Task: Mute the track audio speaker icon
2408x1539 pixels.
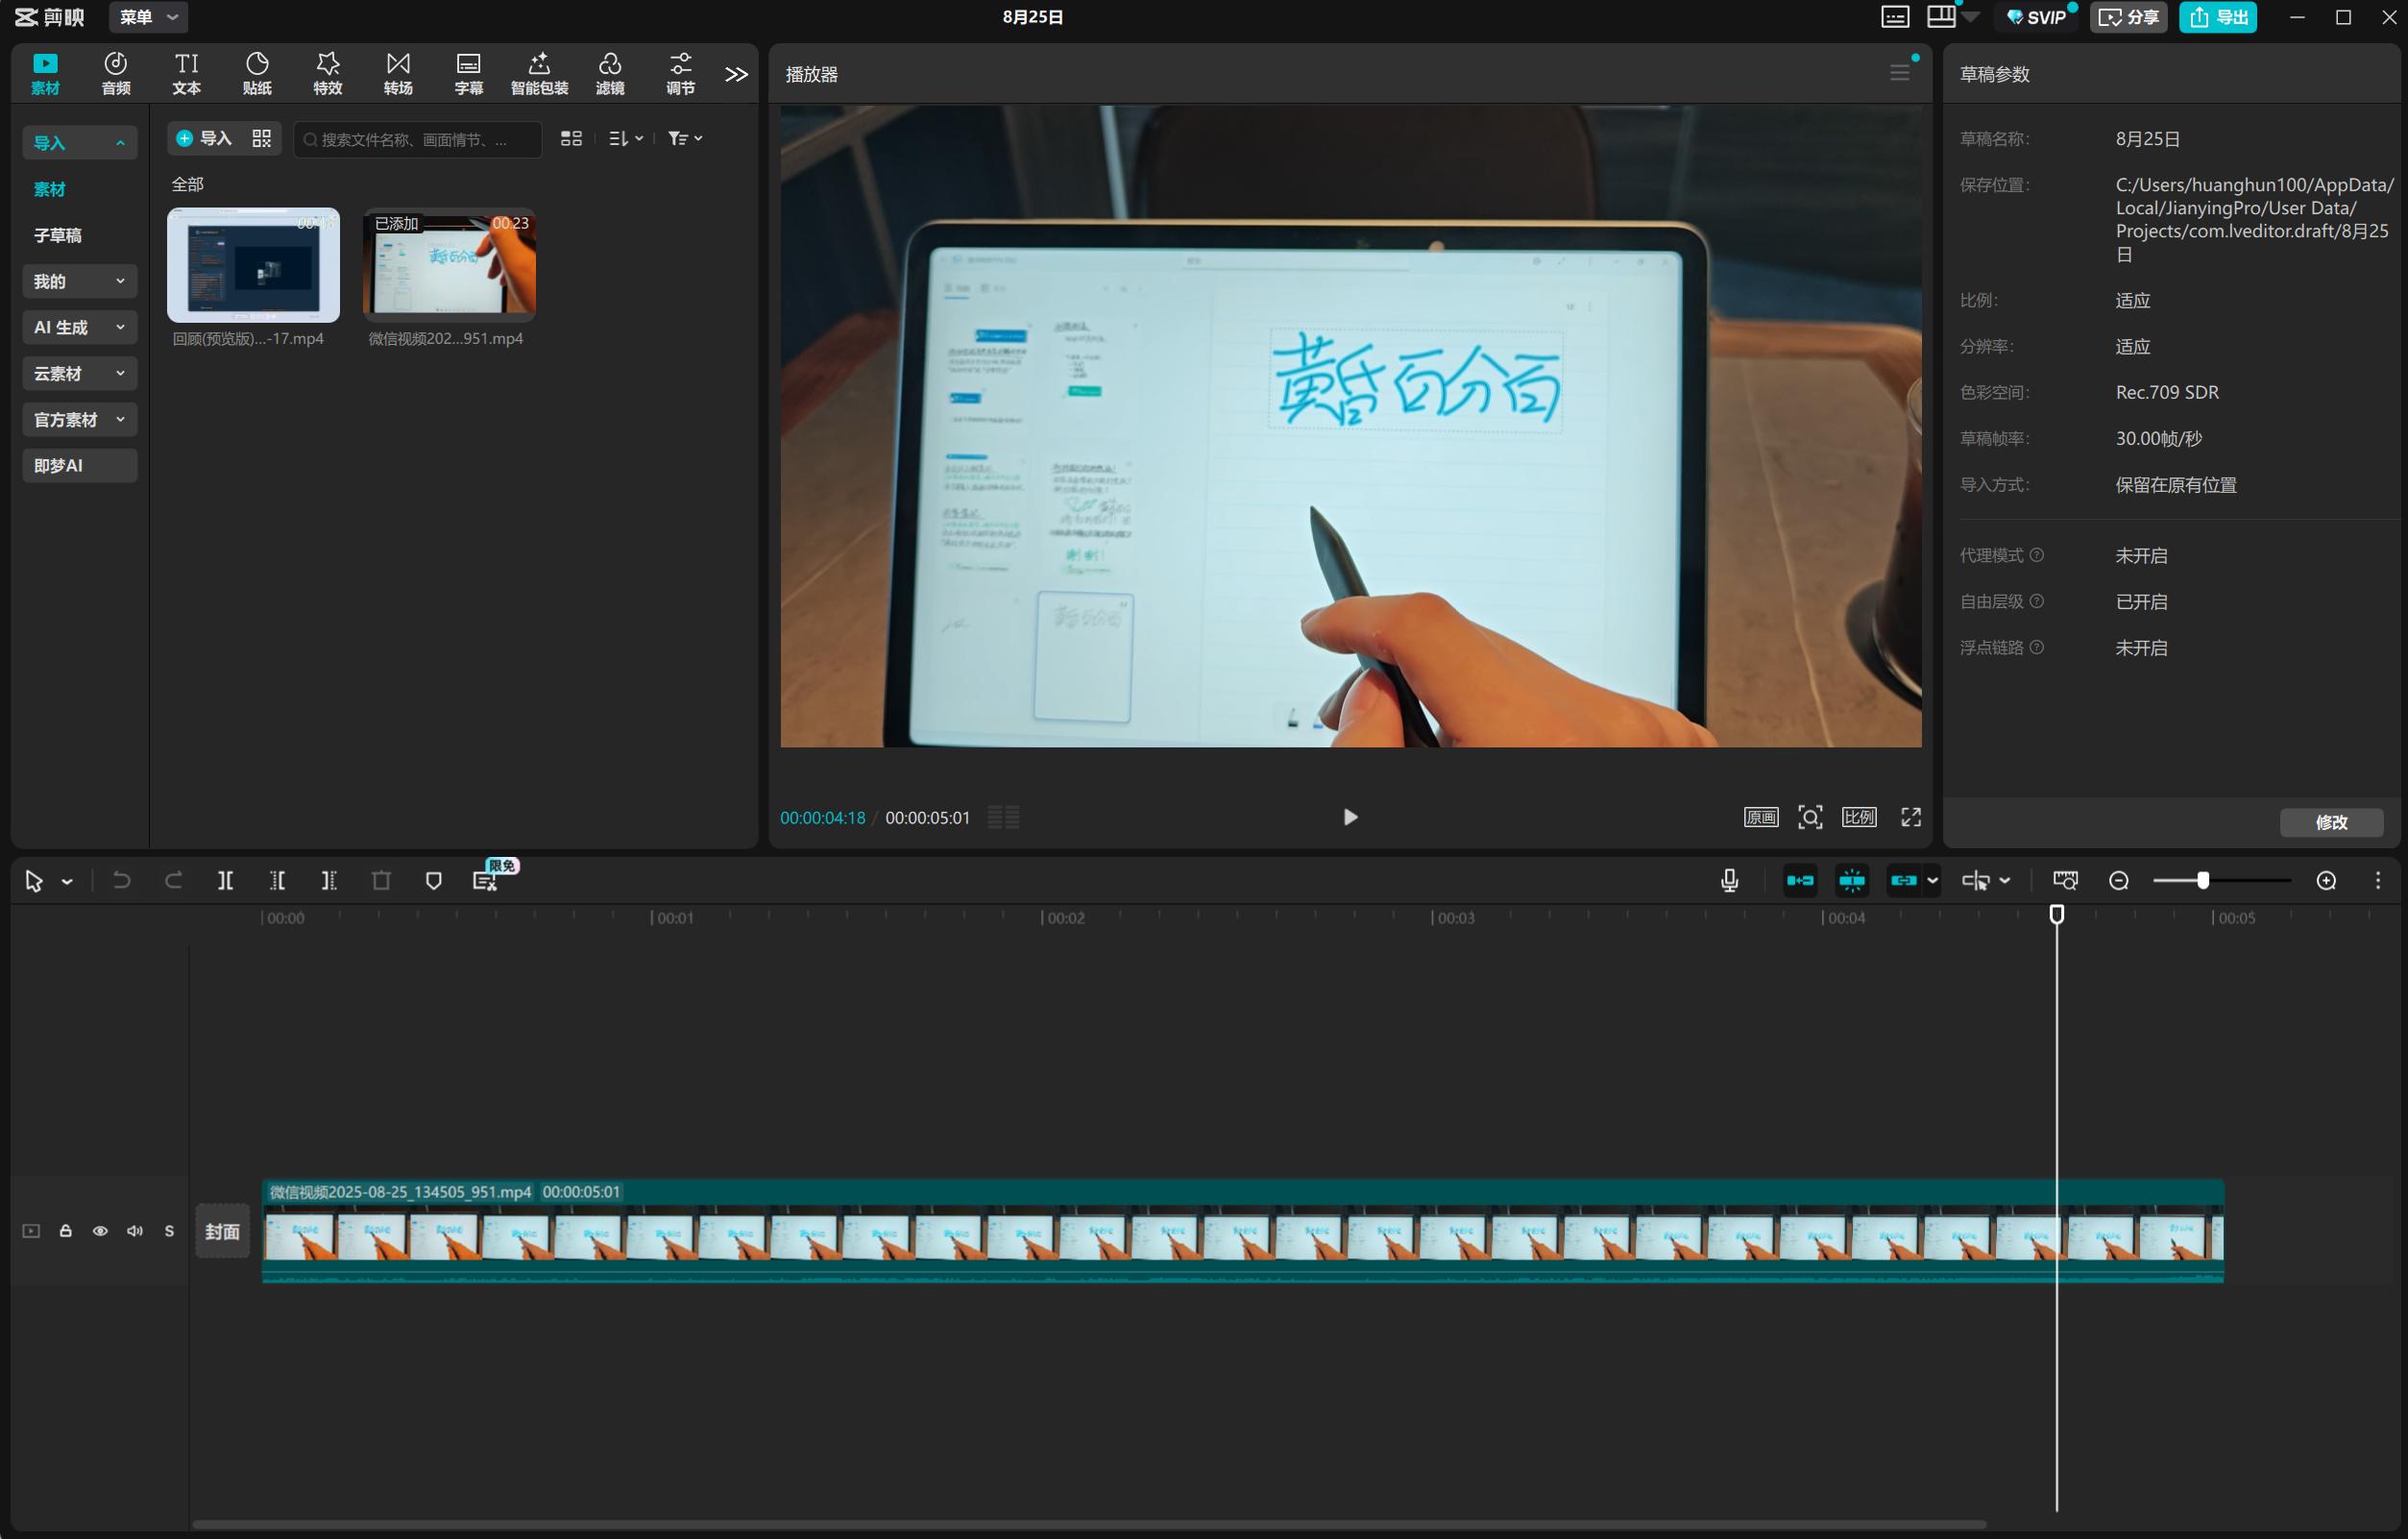Action: (135, 1231)
